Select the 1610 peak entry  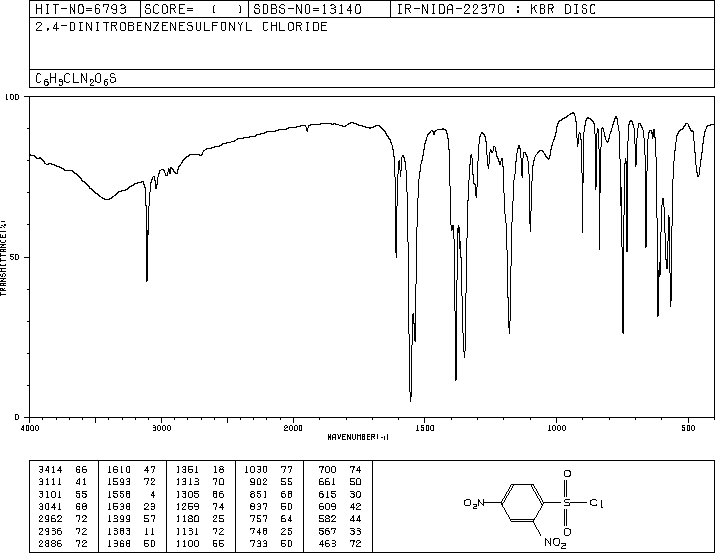[131, 470]
